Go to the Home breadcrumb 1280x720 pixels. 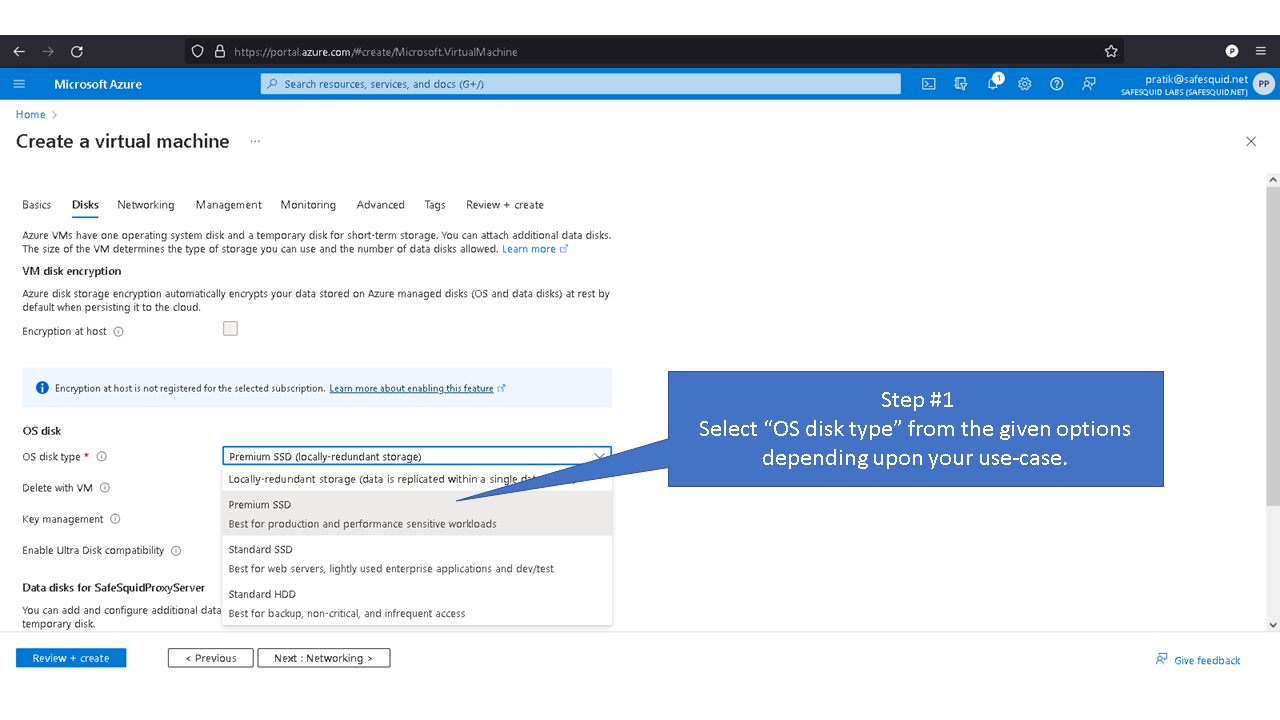pos(31,114)
